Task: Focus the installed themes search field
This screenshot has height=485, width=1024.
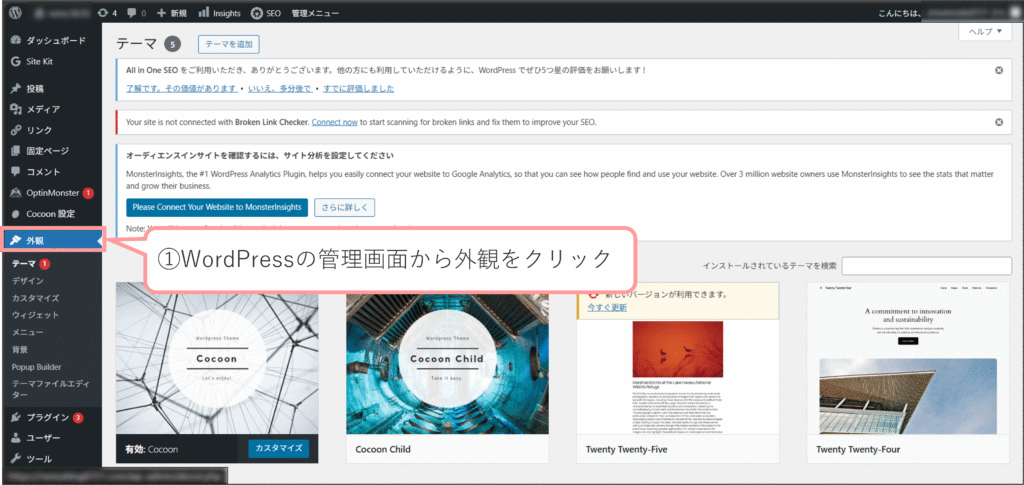Action: 926,265
